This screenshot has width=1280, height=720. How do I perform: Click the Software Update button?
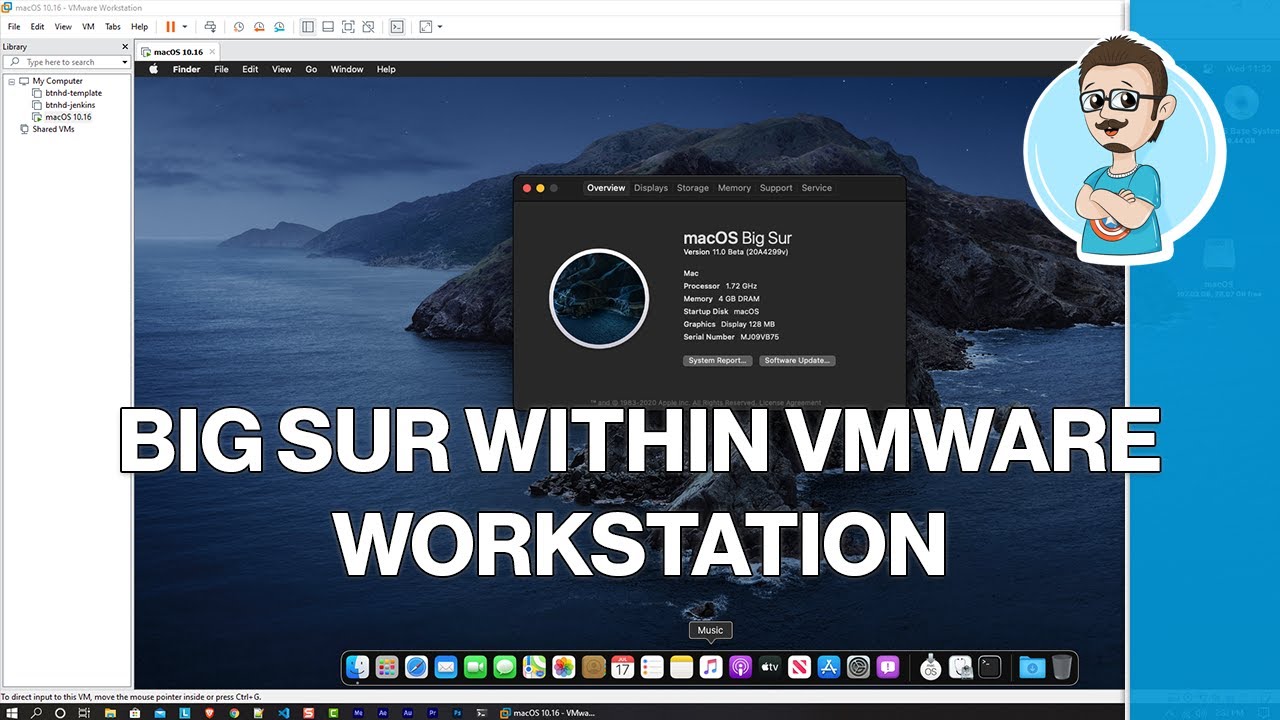[797, 360]
